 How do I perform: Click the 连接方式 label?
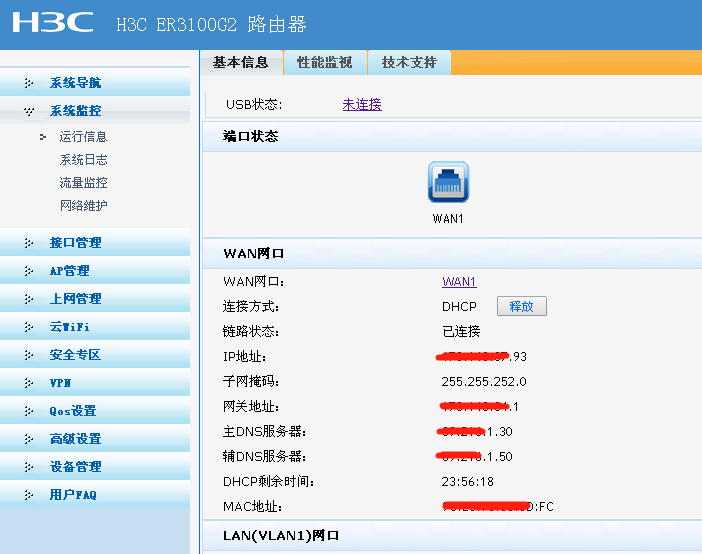point(251,306)
